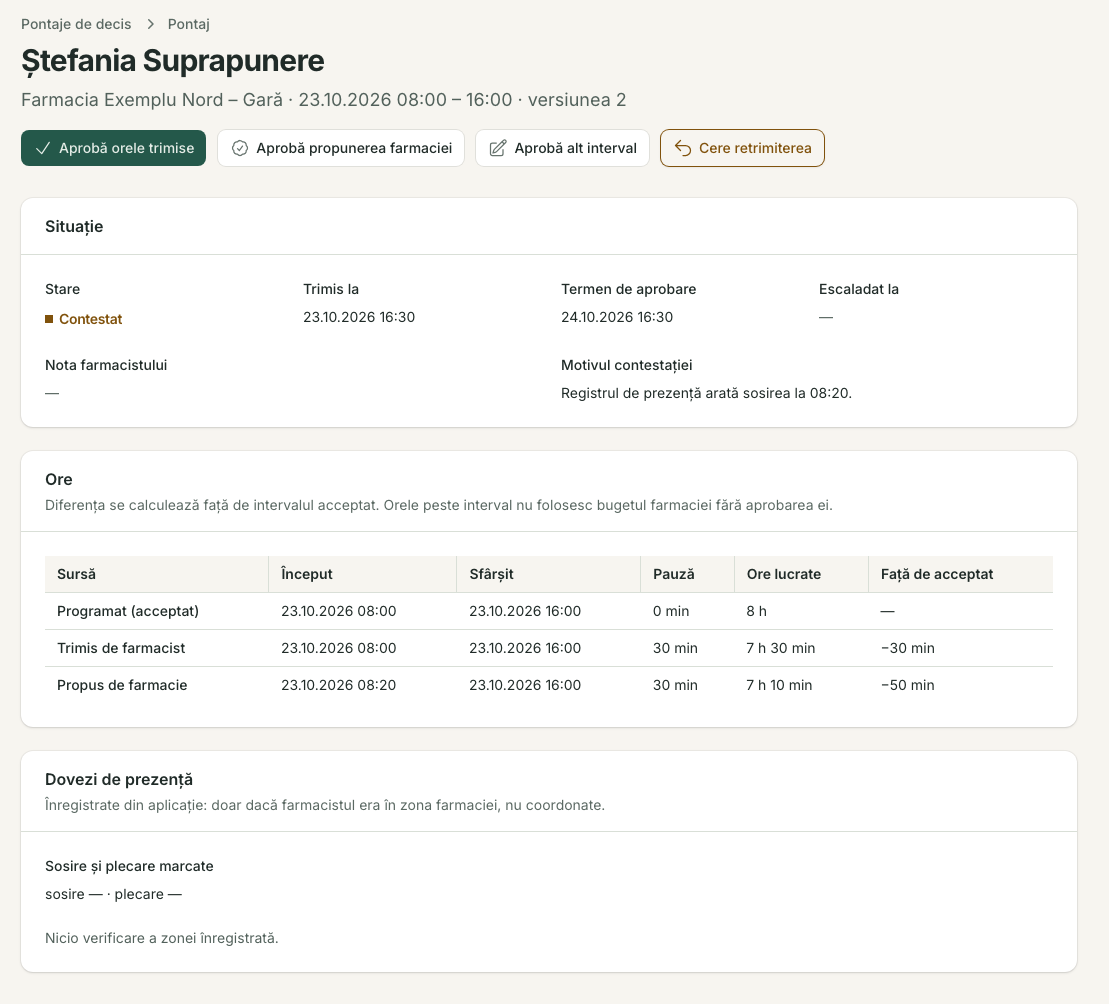Viewport: 1109px width, 1004px height.
Task: Click the checkmark icon on Aprobă orele trimise
Action: (43, 148)
